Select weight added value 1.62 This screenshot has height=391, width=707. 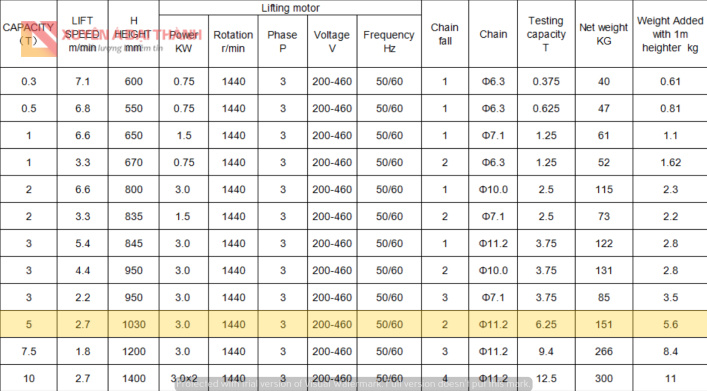[x=670, y=163]
